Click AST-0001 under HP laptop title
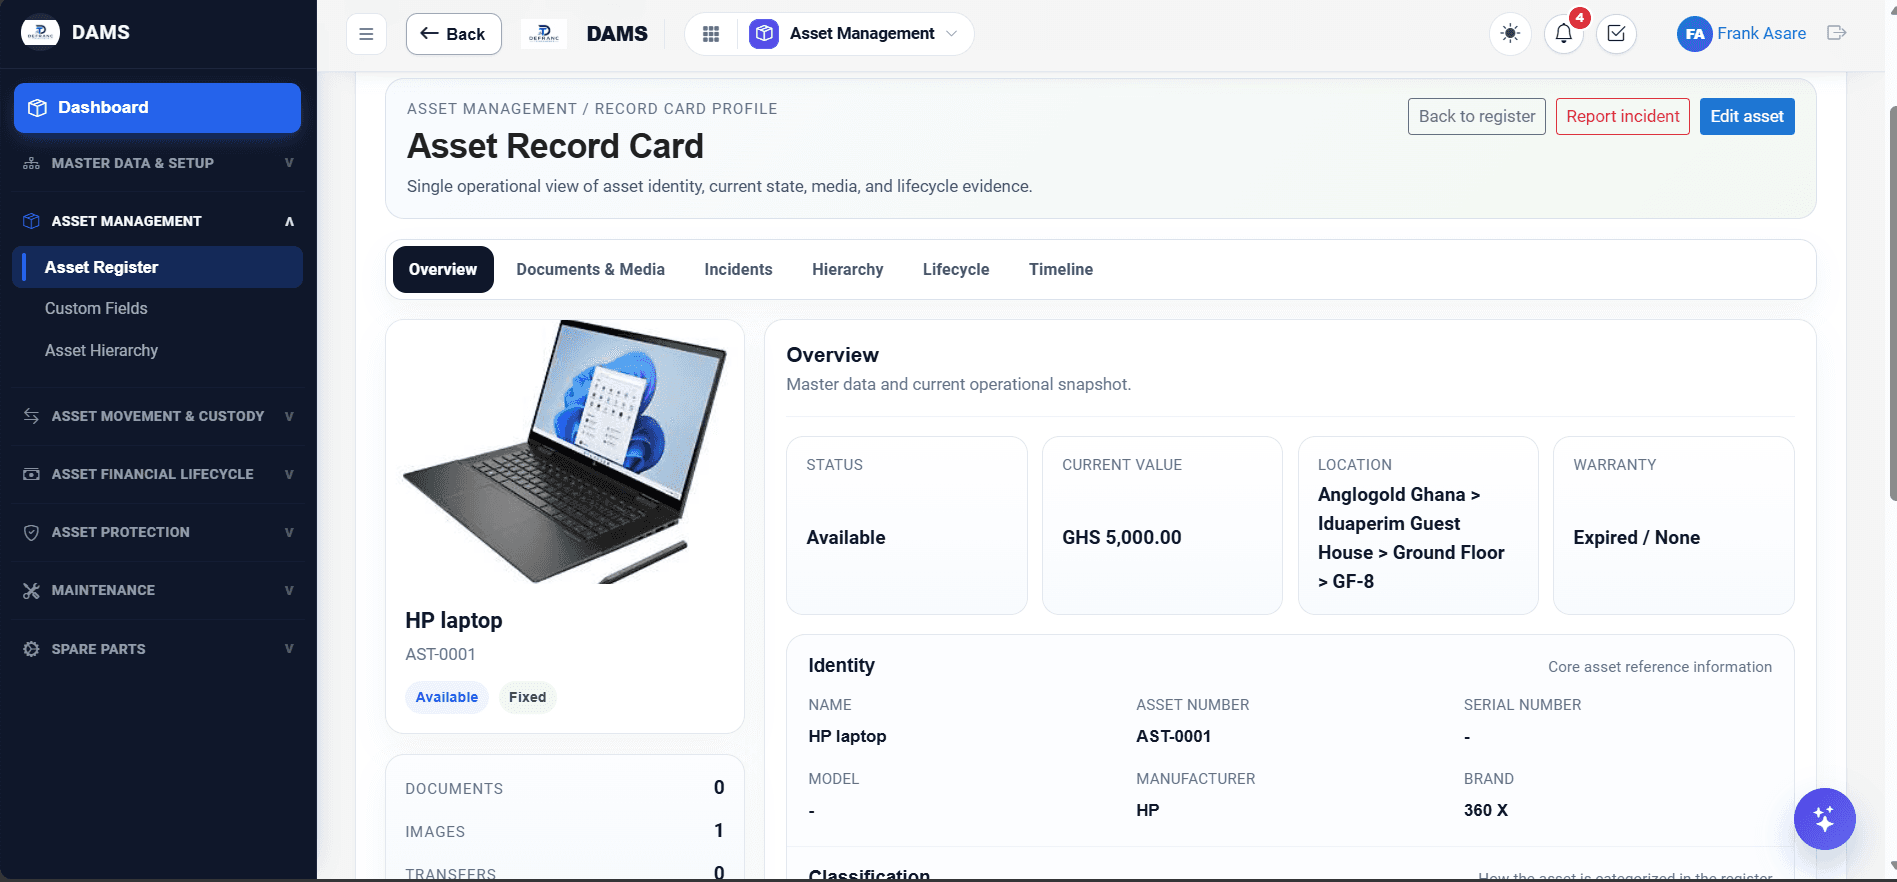Image resolution: width=1897 pixels, height=882 pixels. [x=440, y=654]
